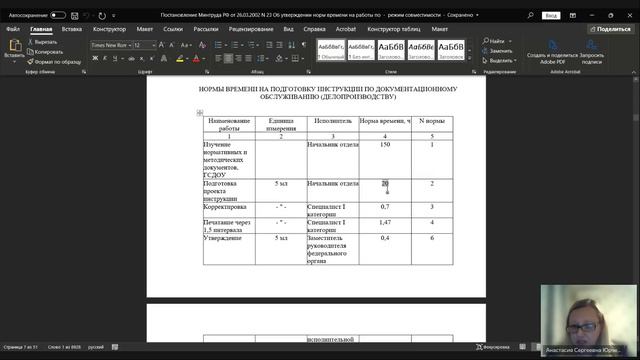The height and width of the screenshot is (360, 640).
Task: Switch to the Конструктор ribbon tab
Action: (x=109, y=29)
